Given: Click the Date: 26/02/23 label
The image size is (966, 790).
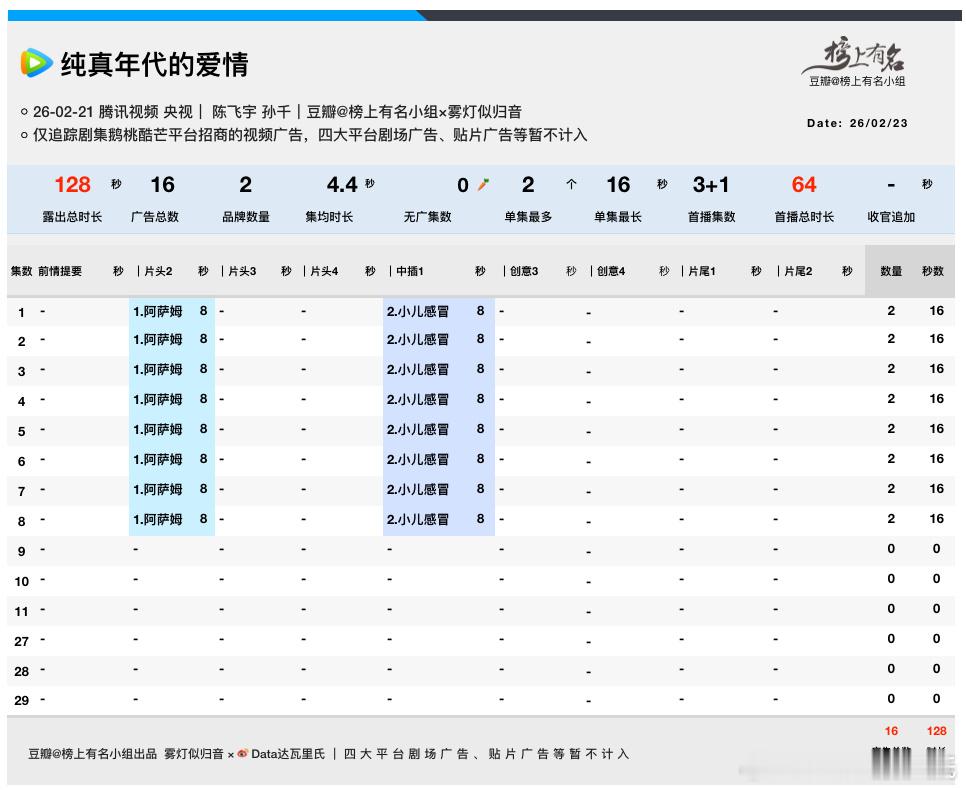Looking at the screenshot, I should click(857, 123).
